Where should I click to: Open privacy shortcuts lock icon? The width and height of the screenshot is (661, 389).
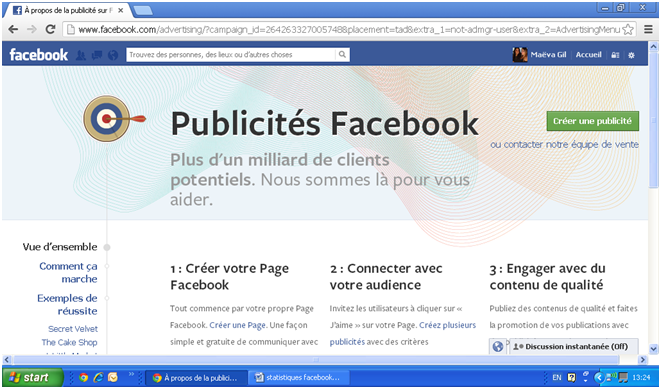tap(615, 55)
